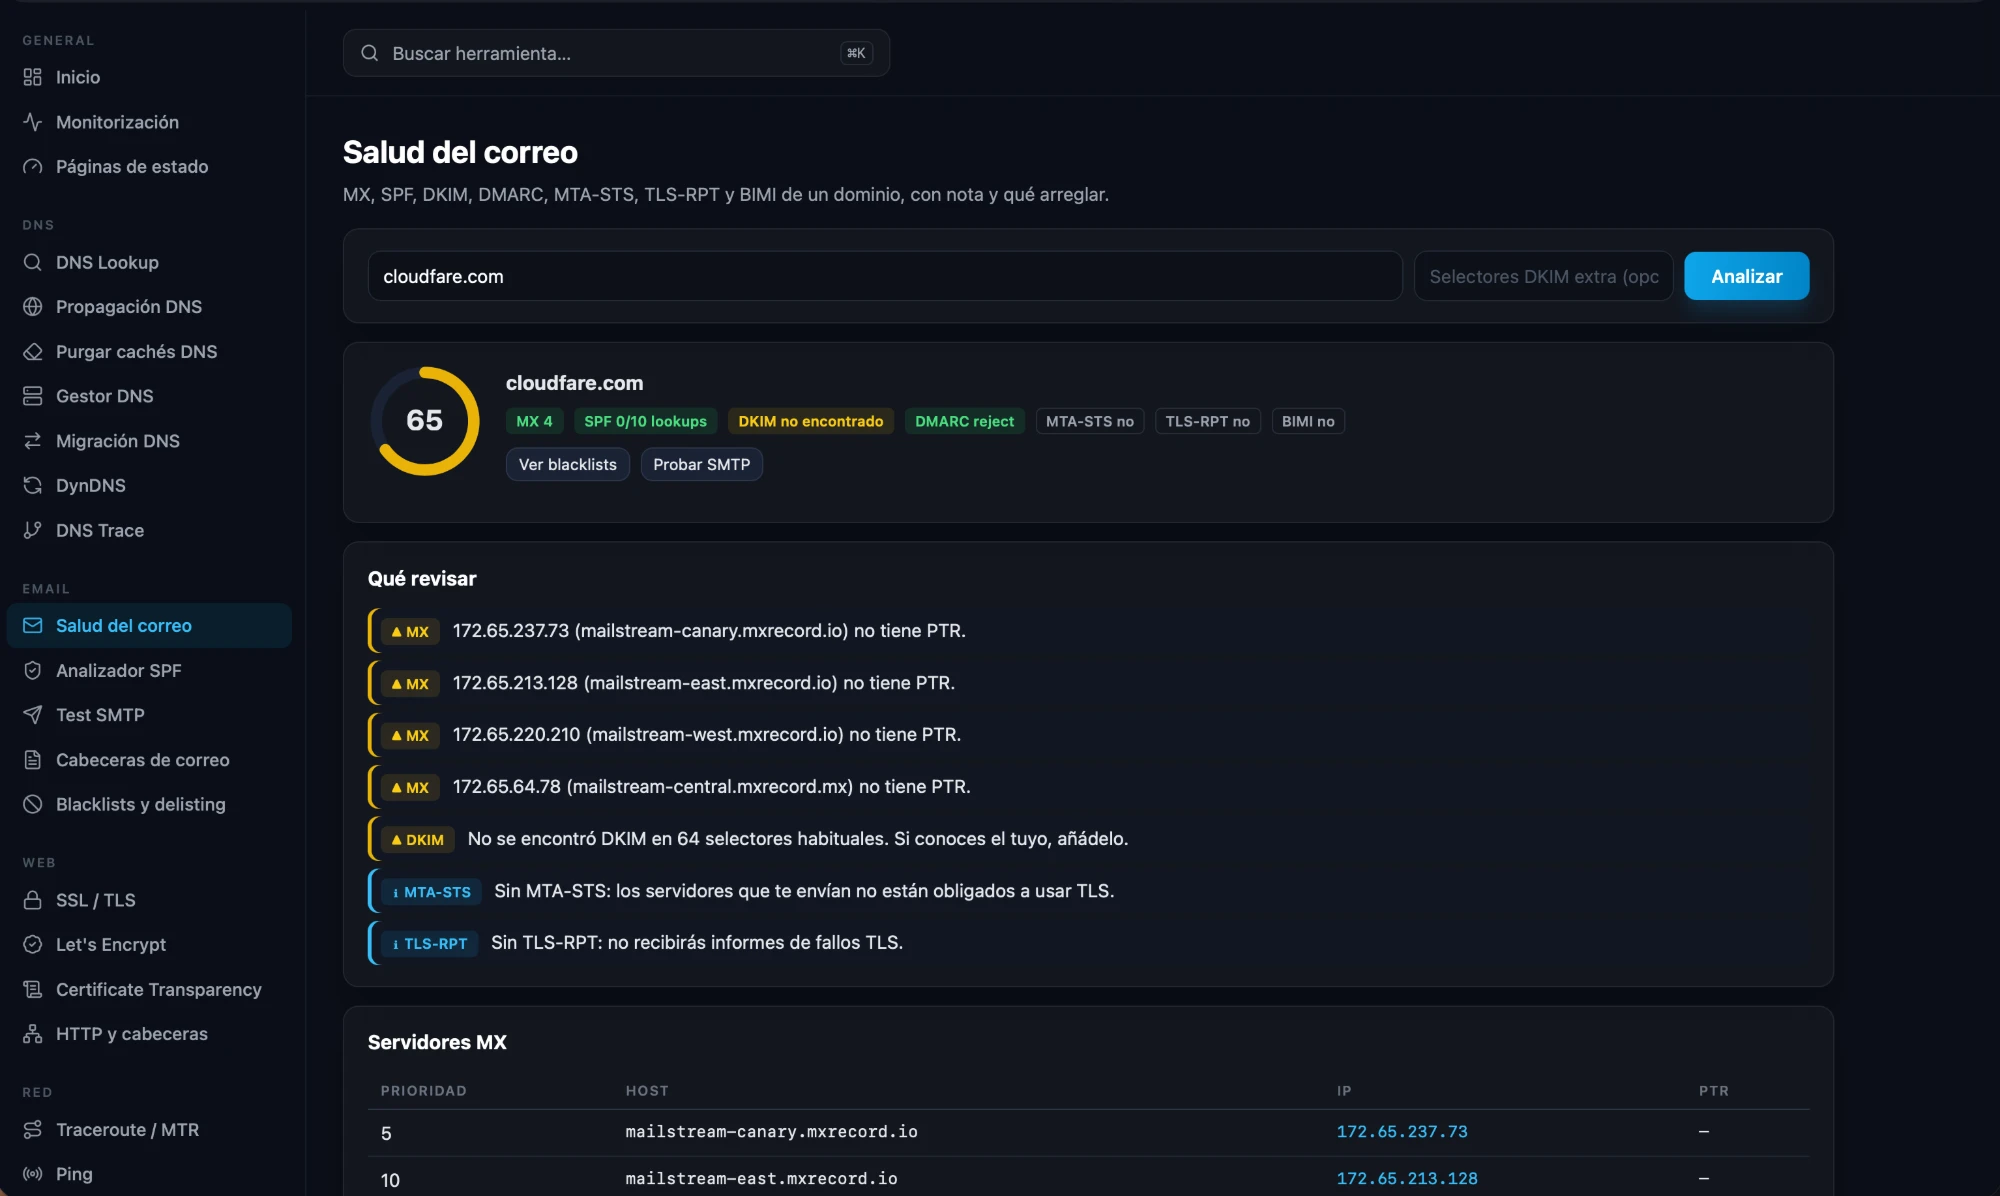This screenshot has height=1196, width=2000.
Task: Go to Certificate Transparency in sidebar
Action: [x=149, y=989]
